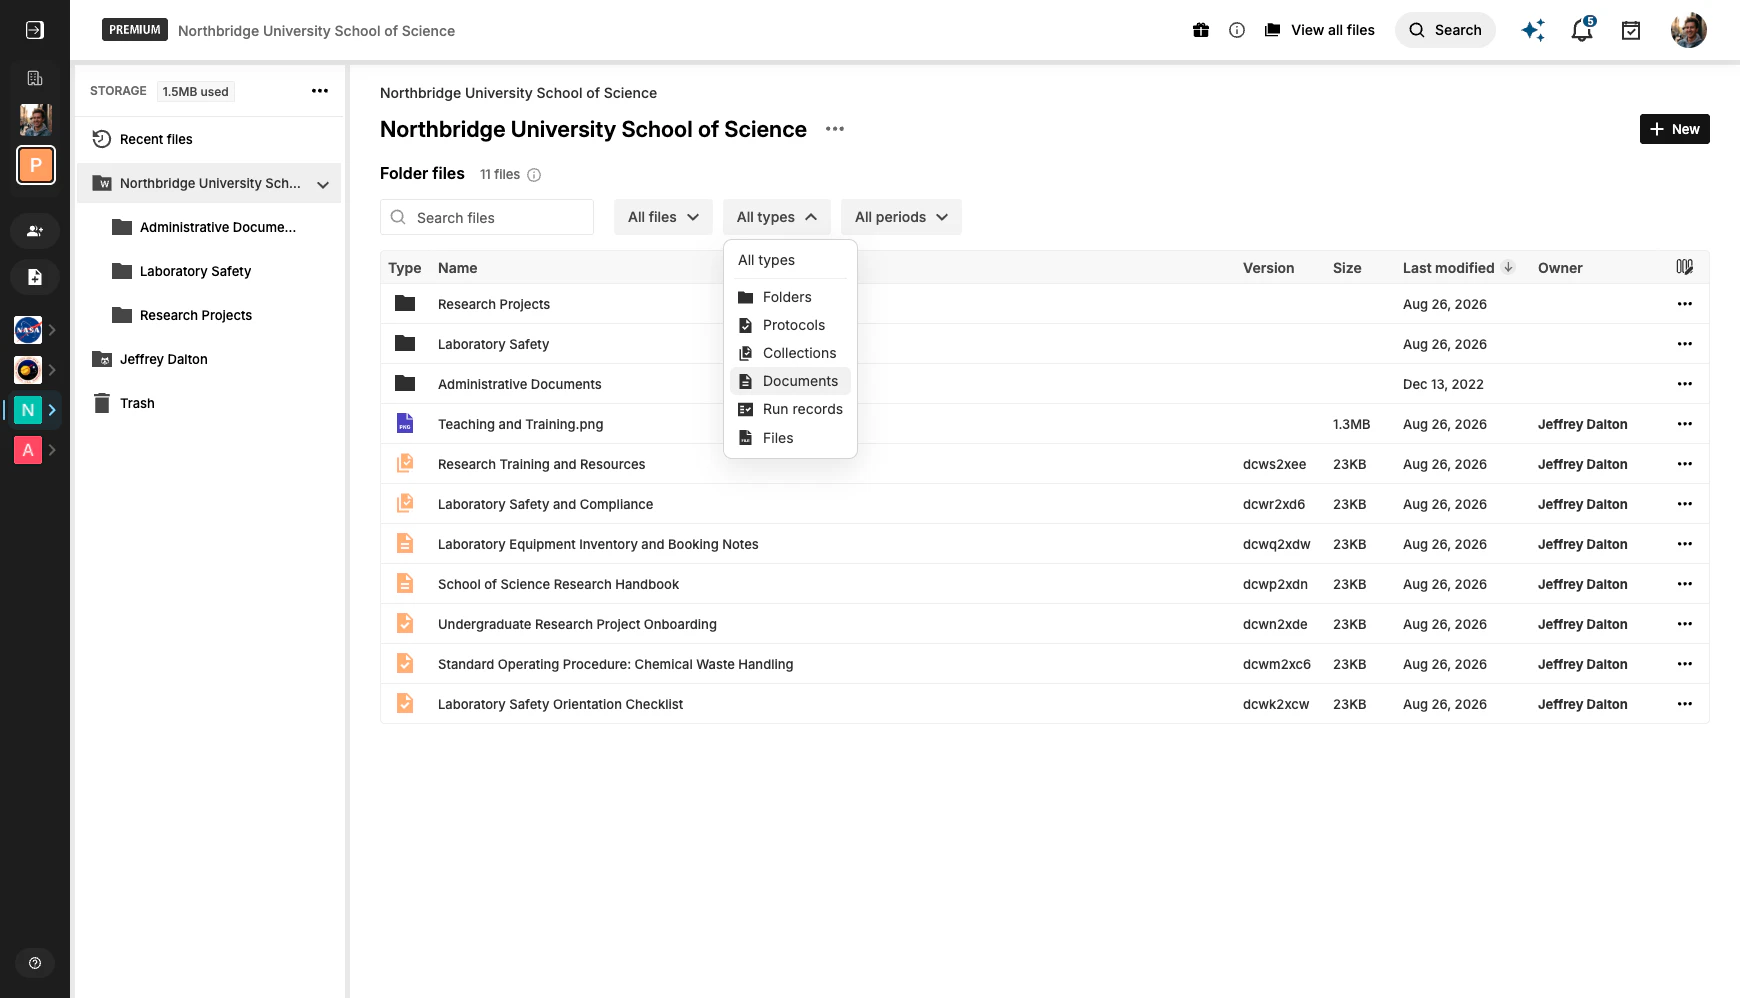The height and width of the screenshot is (998, 1740).
Task: Open Laboratory Safety Orientation Checklist file
Action: 560,704
